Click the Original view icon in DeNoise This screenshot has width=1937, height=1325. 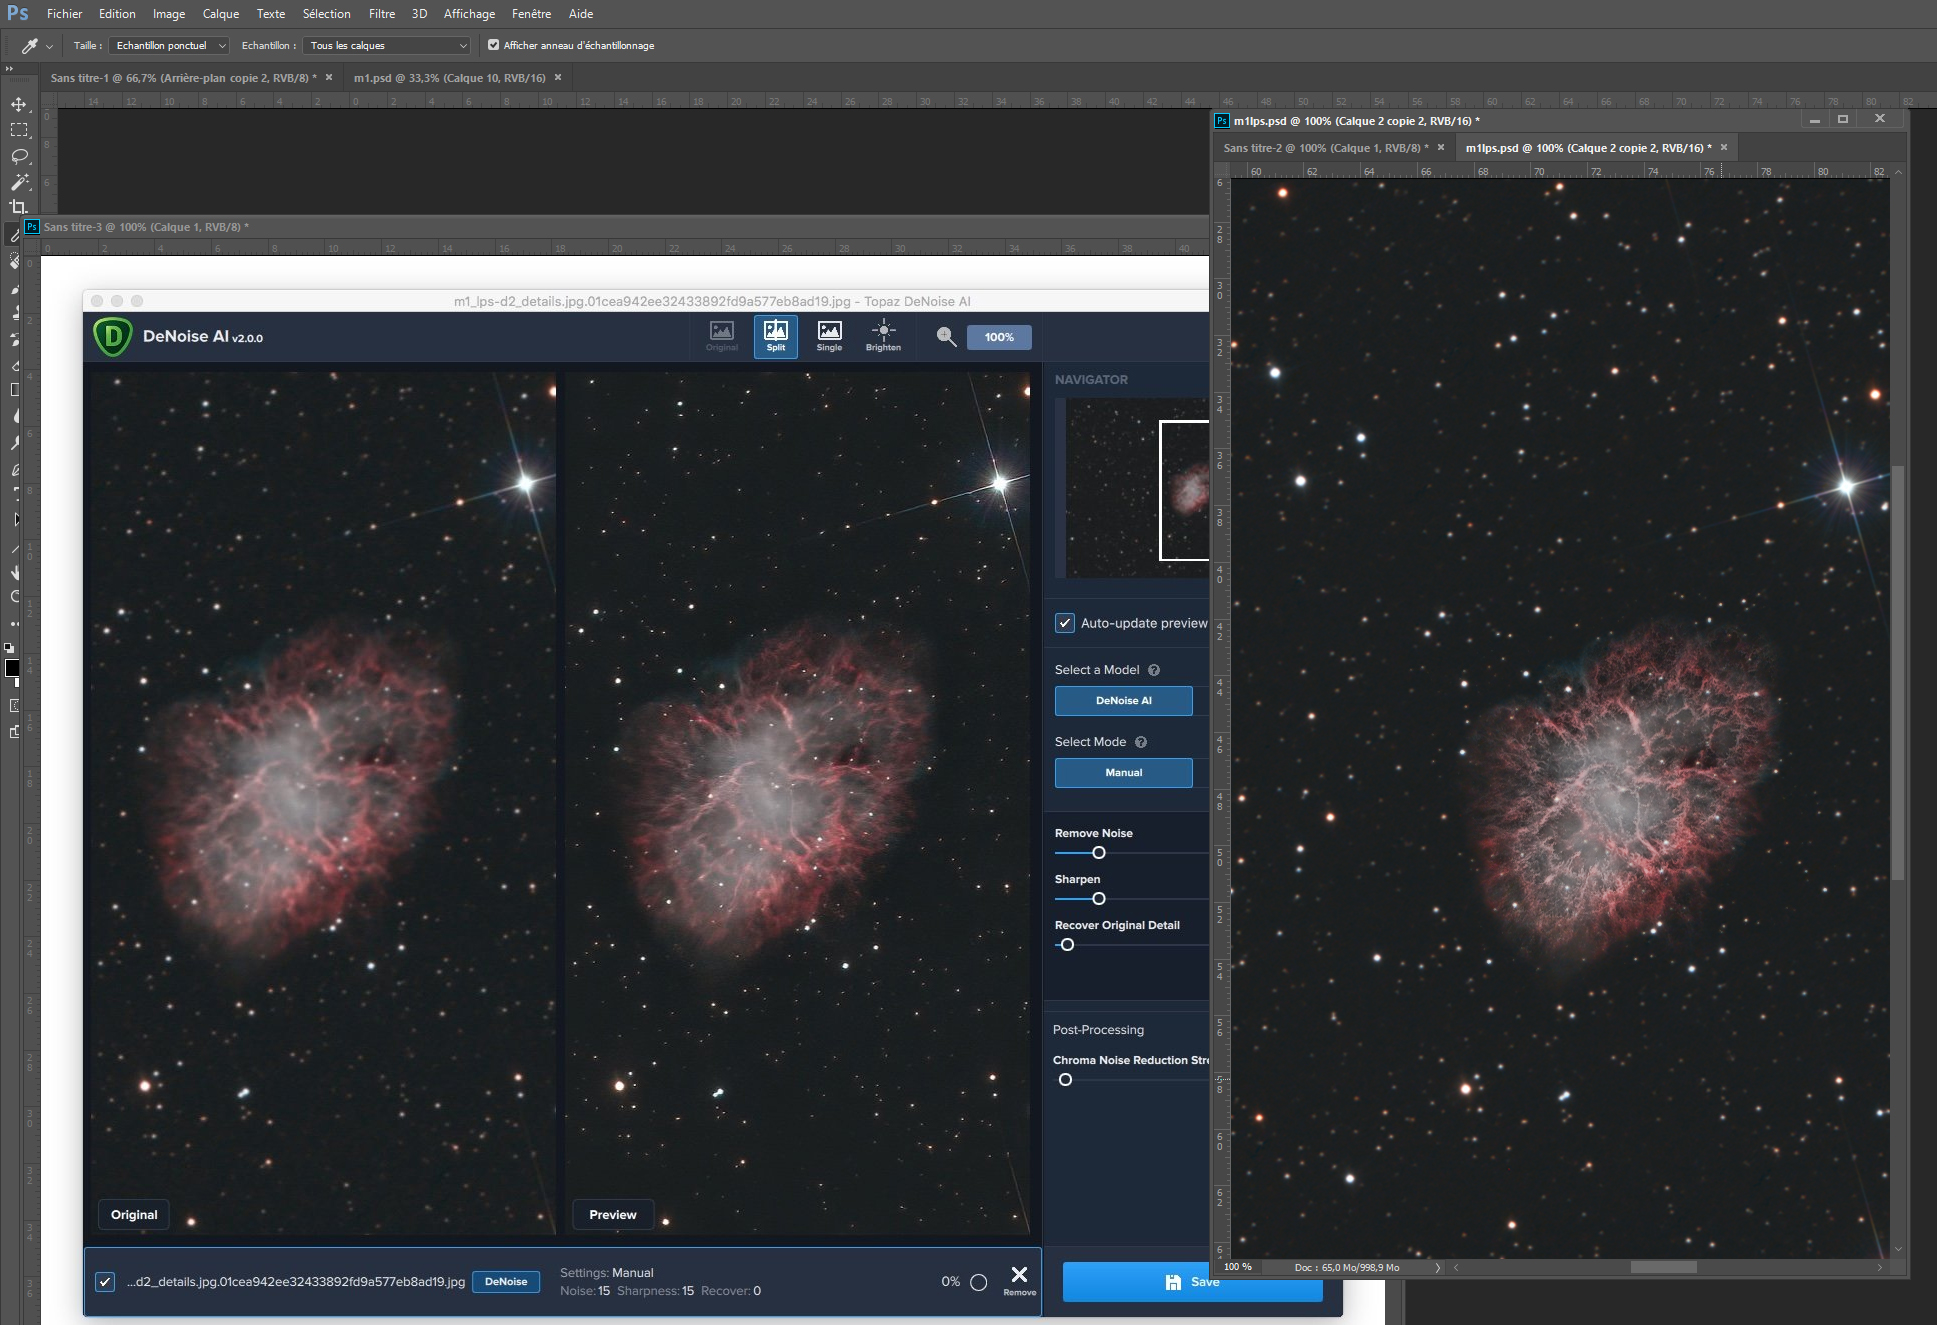point(722,337)
